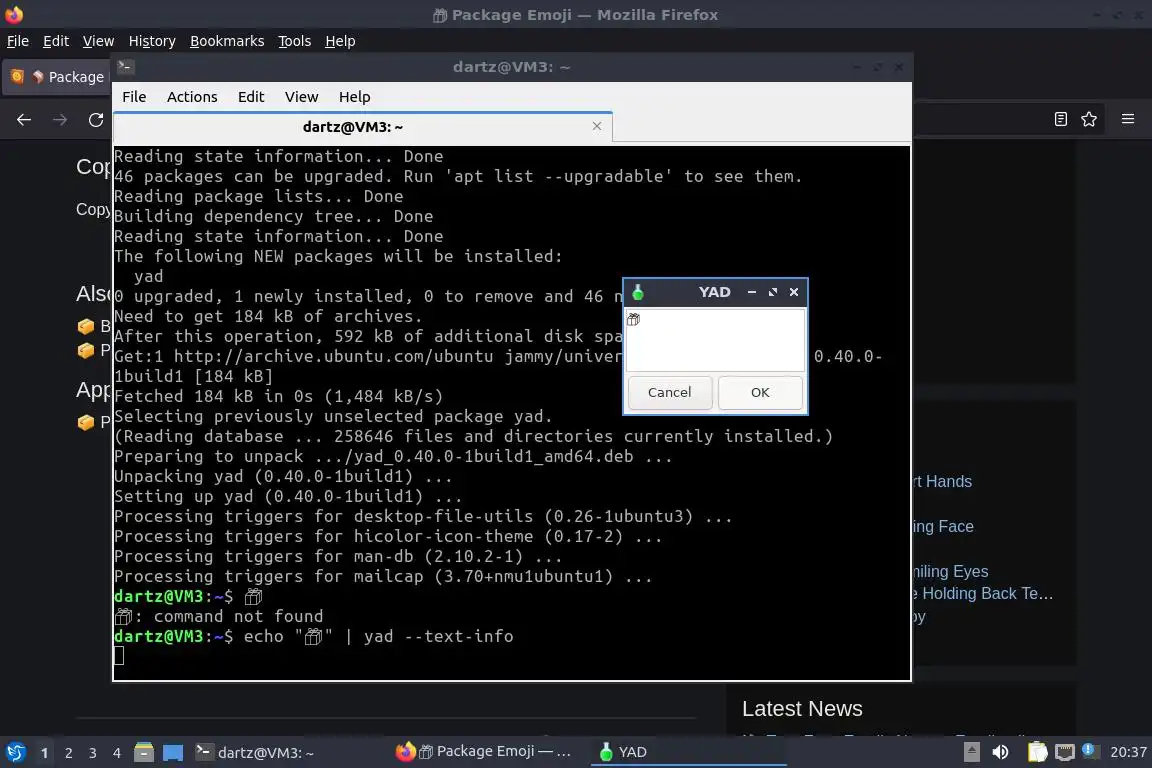Open the clipboard manager tray icon
The image size is (1152, 768).
[x=1037, y=753]
